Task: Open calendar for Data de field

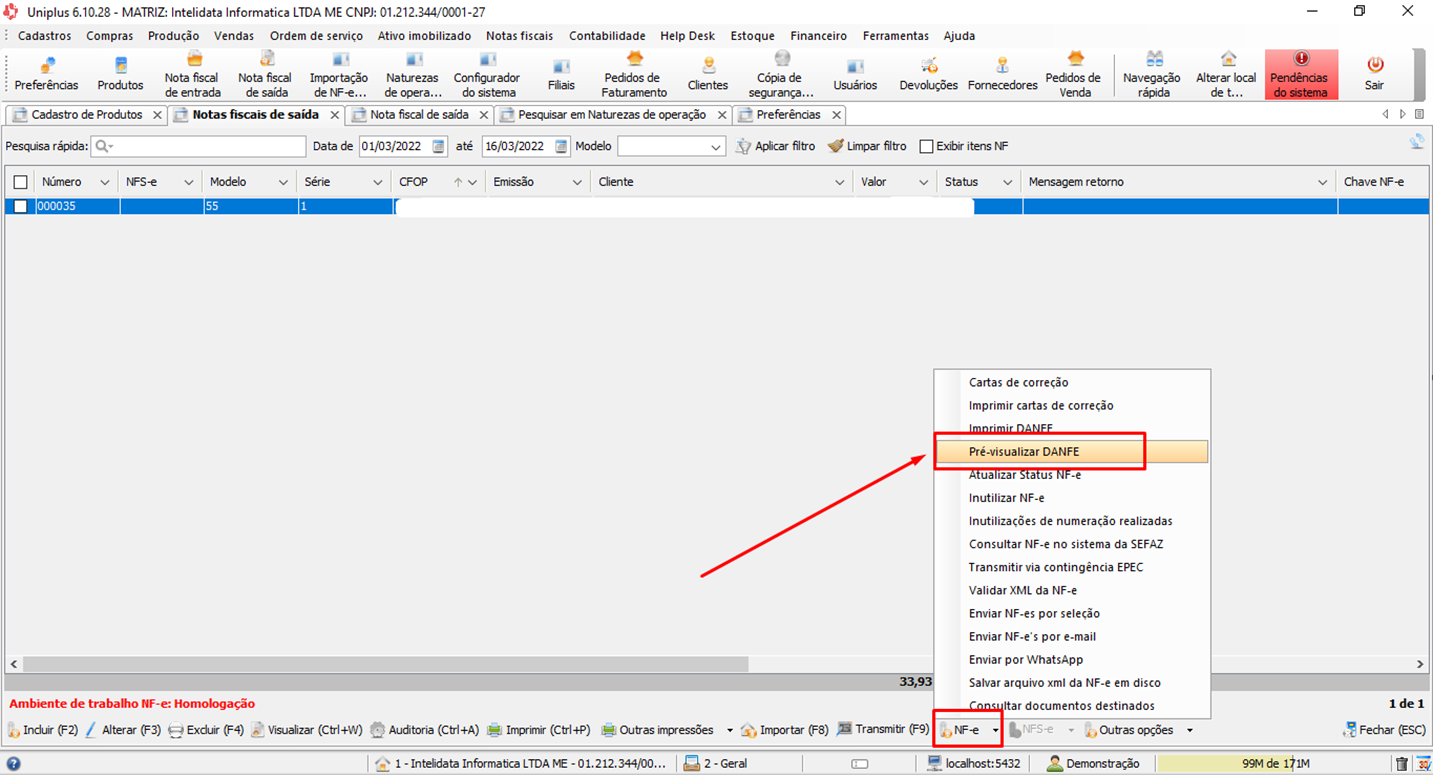Action: (439, 146)
